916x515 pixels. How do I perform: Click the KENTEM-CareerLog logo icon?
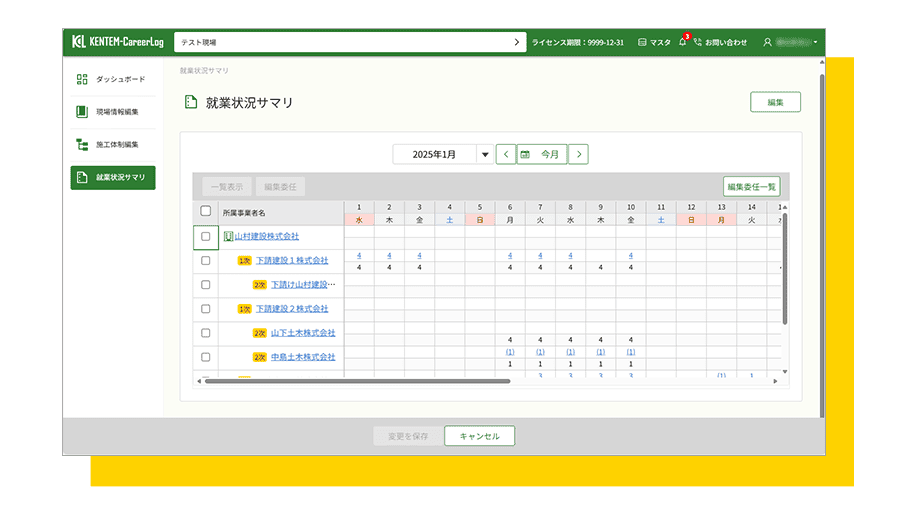[79, 43]
